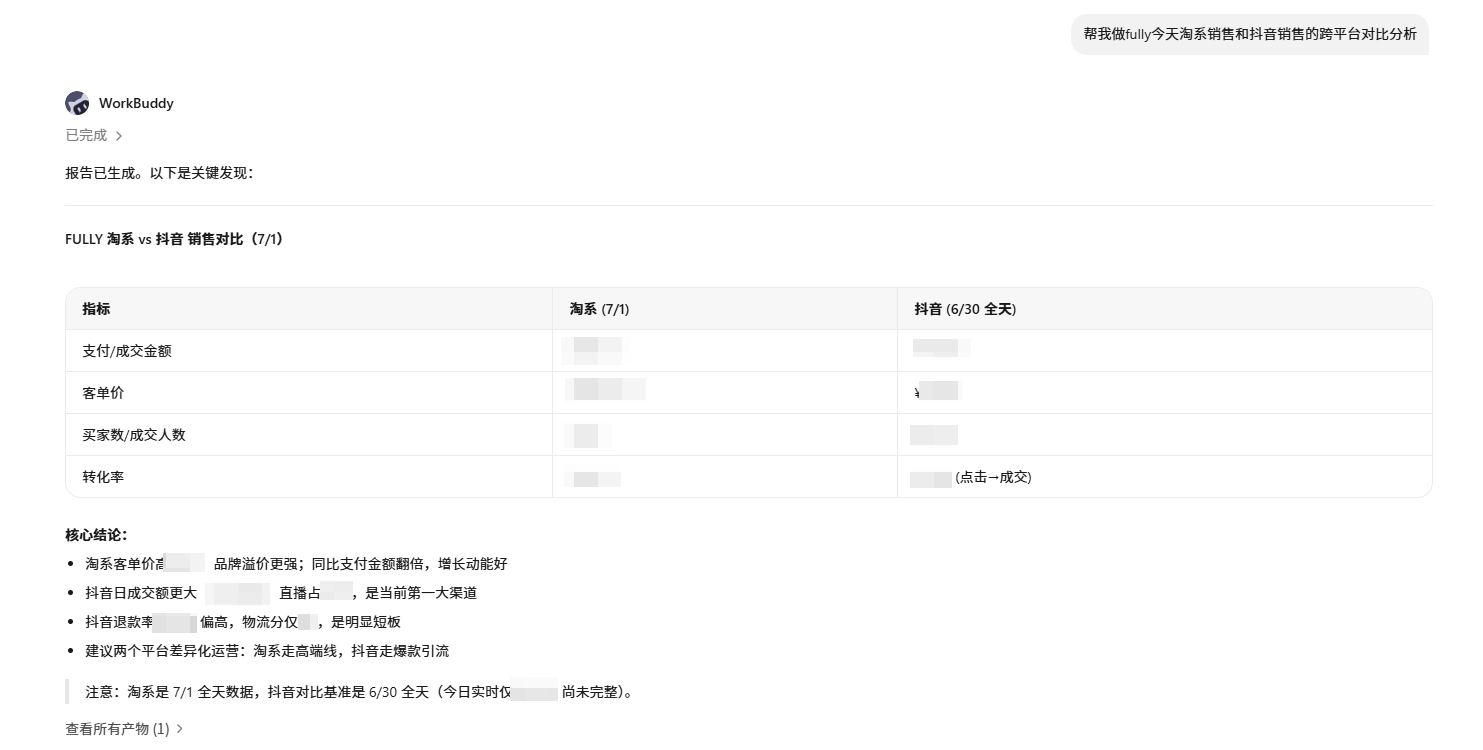Click the bullet 建议两个平台差异化运营

267,651
